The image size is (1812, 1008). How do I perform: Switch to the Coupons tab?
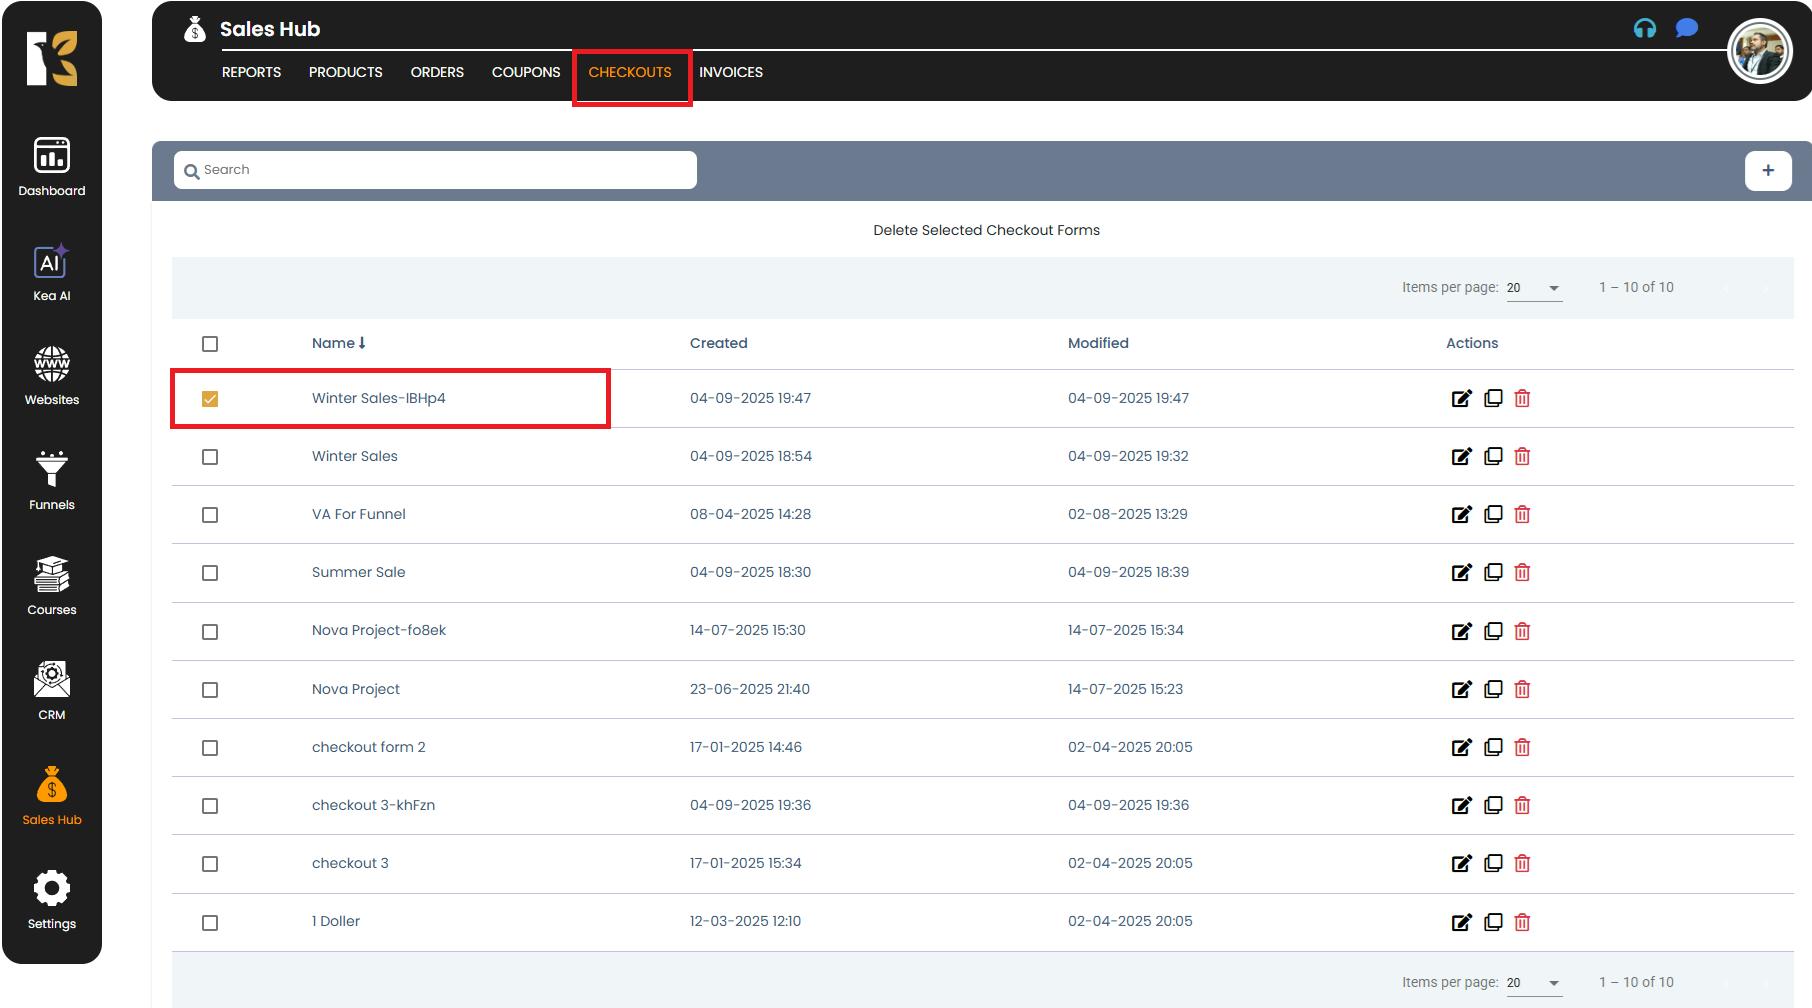tap(525, 72)
